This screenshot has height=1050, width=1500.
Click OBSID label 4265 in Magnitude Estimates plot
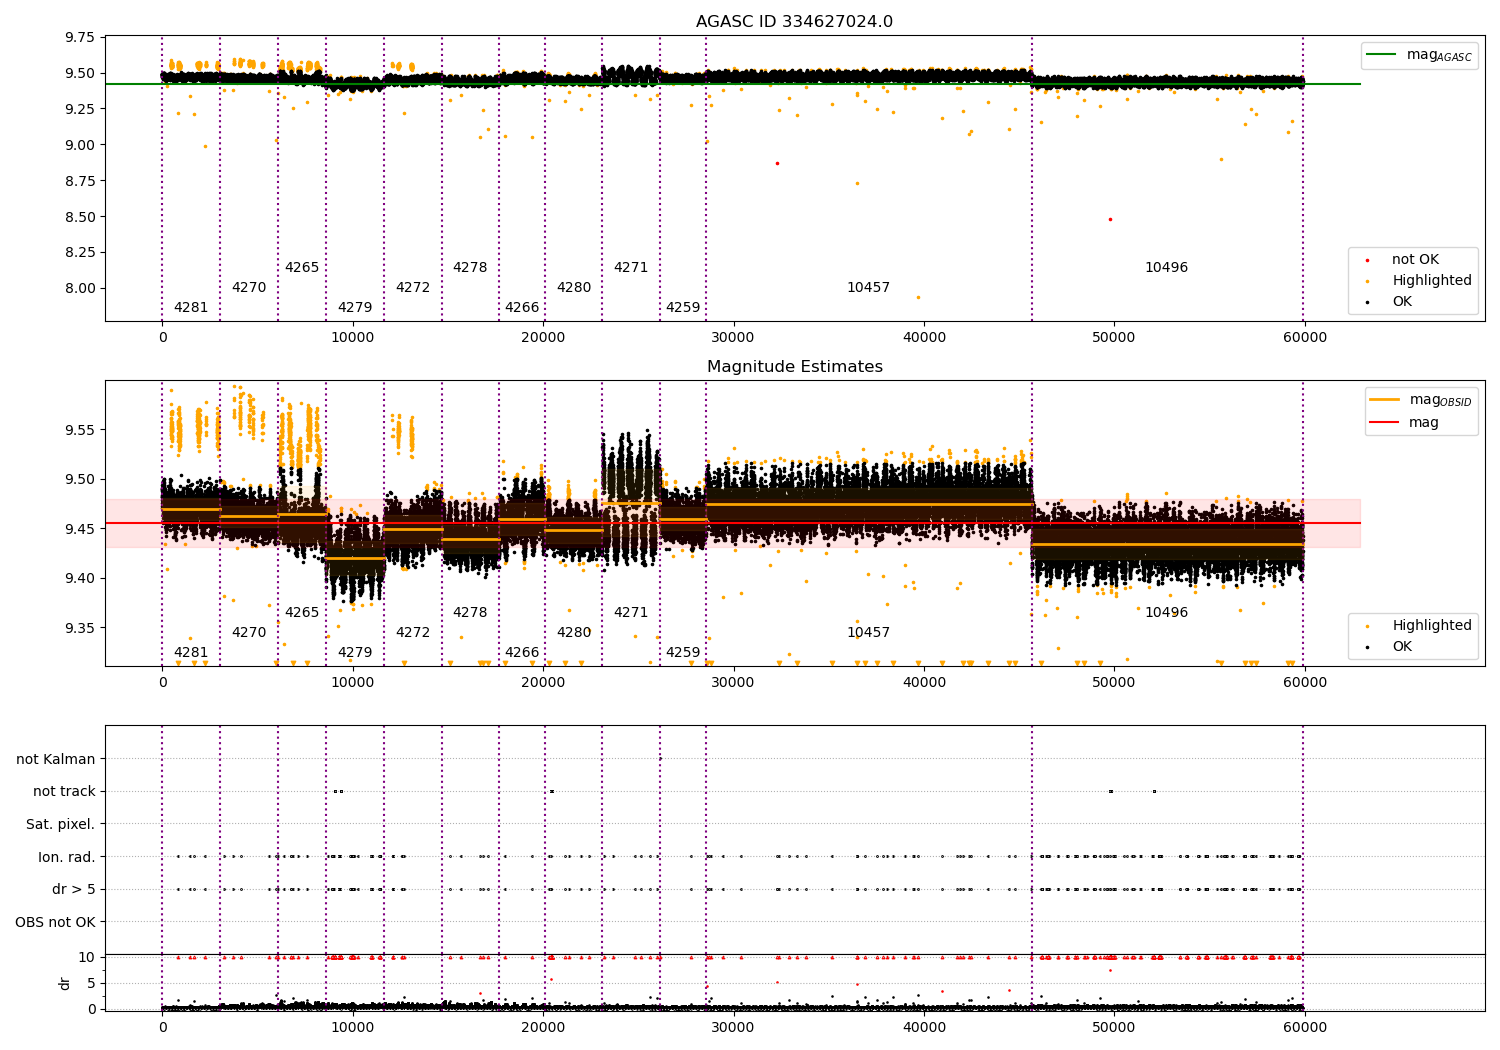(x=302, y=613)
